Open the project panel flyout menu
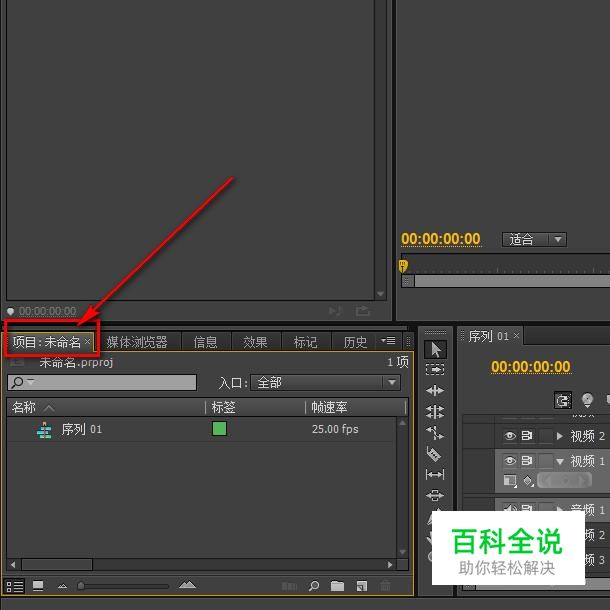The image size is (610, 610). [388, 341]
